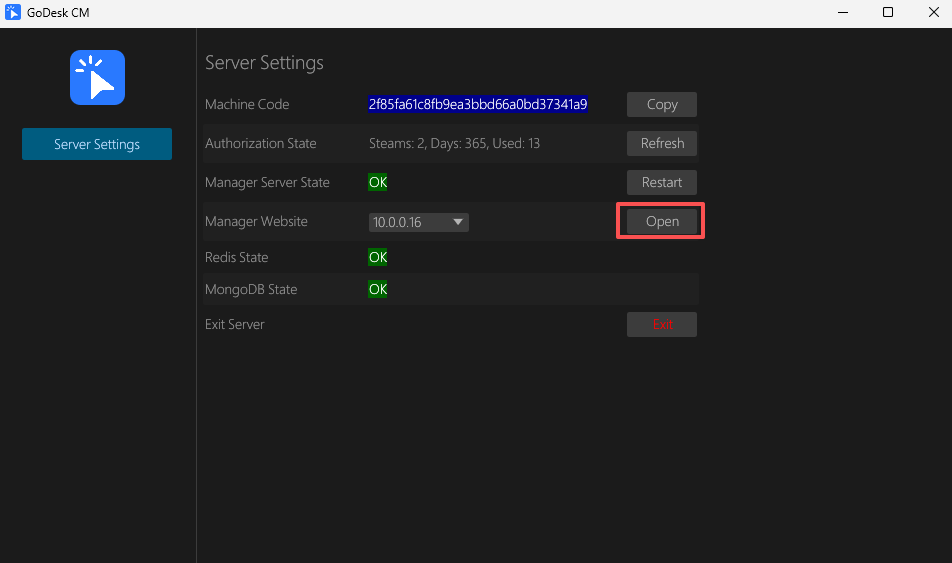Click the highlighted machine code value
This screenshot has width=952, height=563.
tap(477, 104)
